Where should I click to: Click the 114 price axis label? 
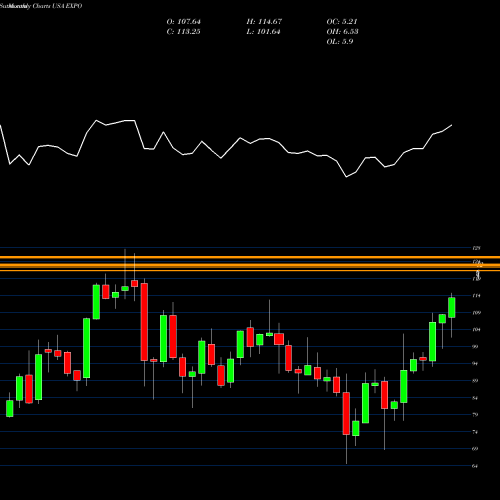[x=476, y=296]
